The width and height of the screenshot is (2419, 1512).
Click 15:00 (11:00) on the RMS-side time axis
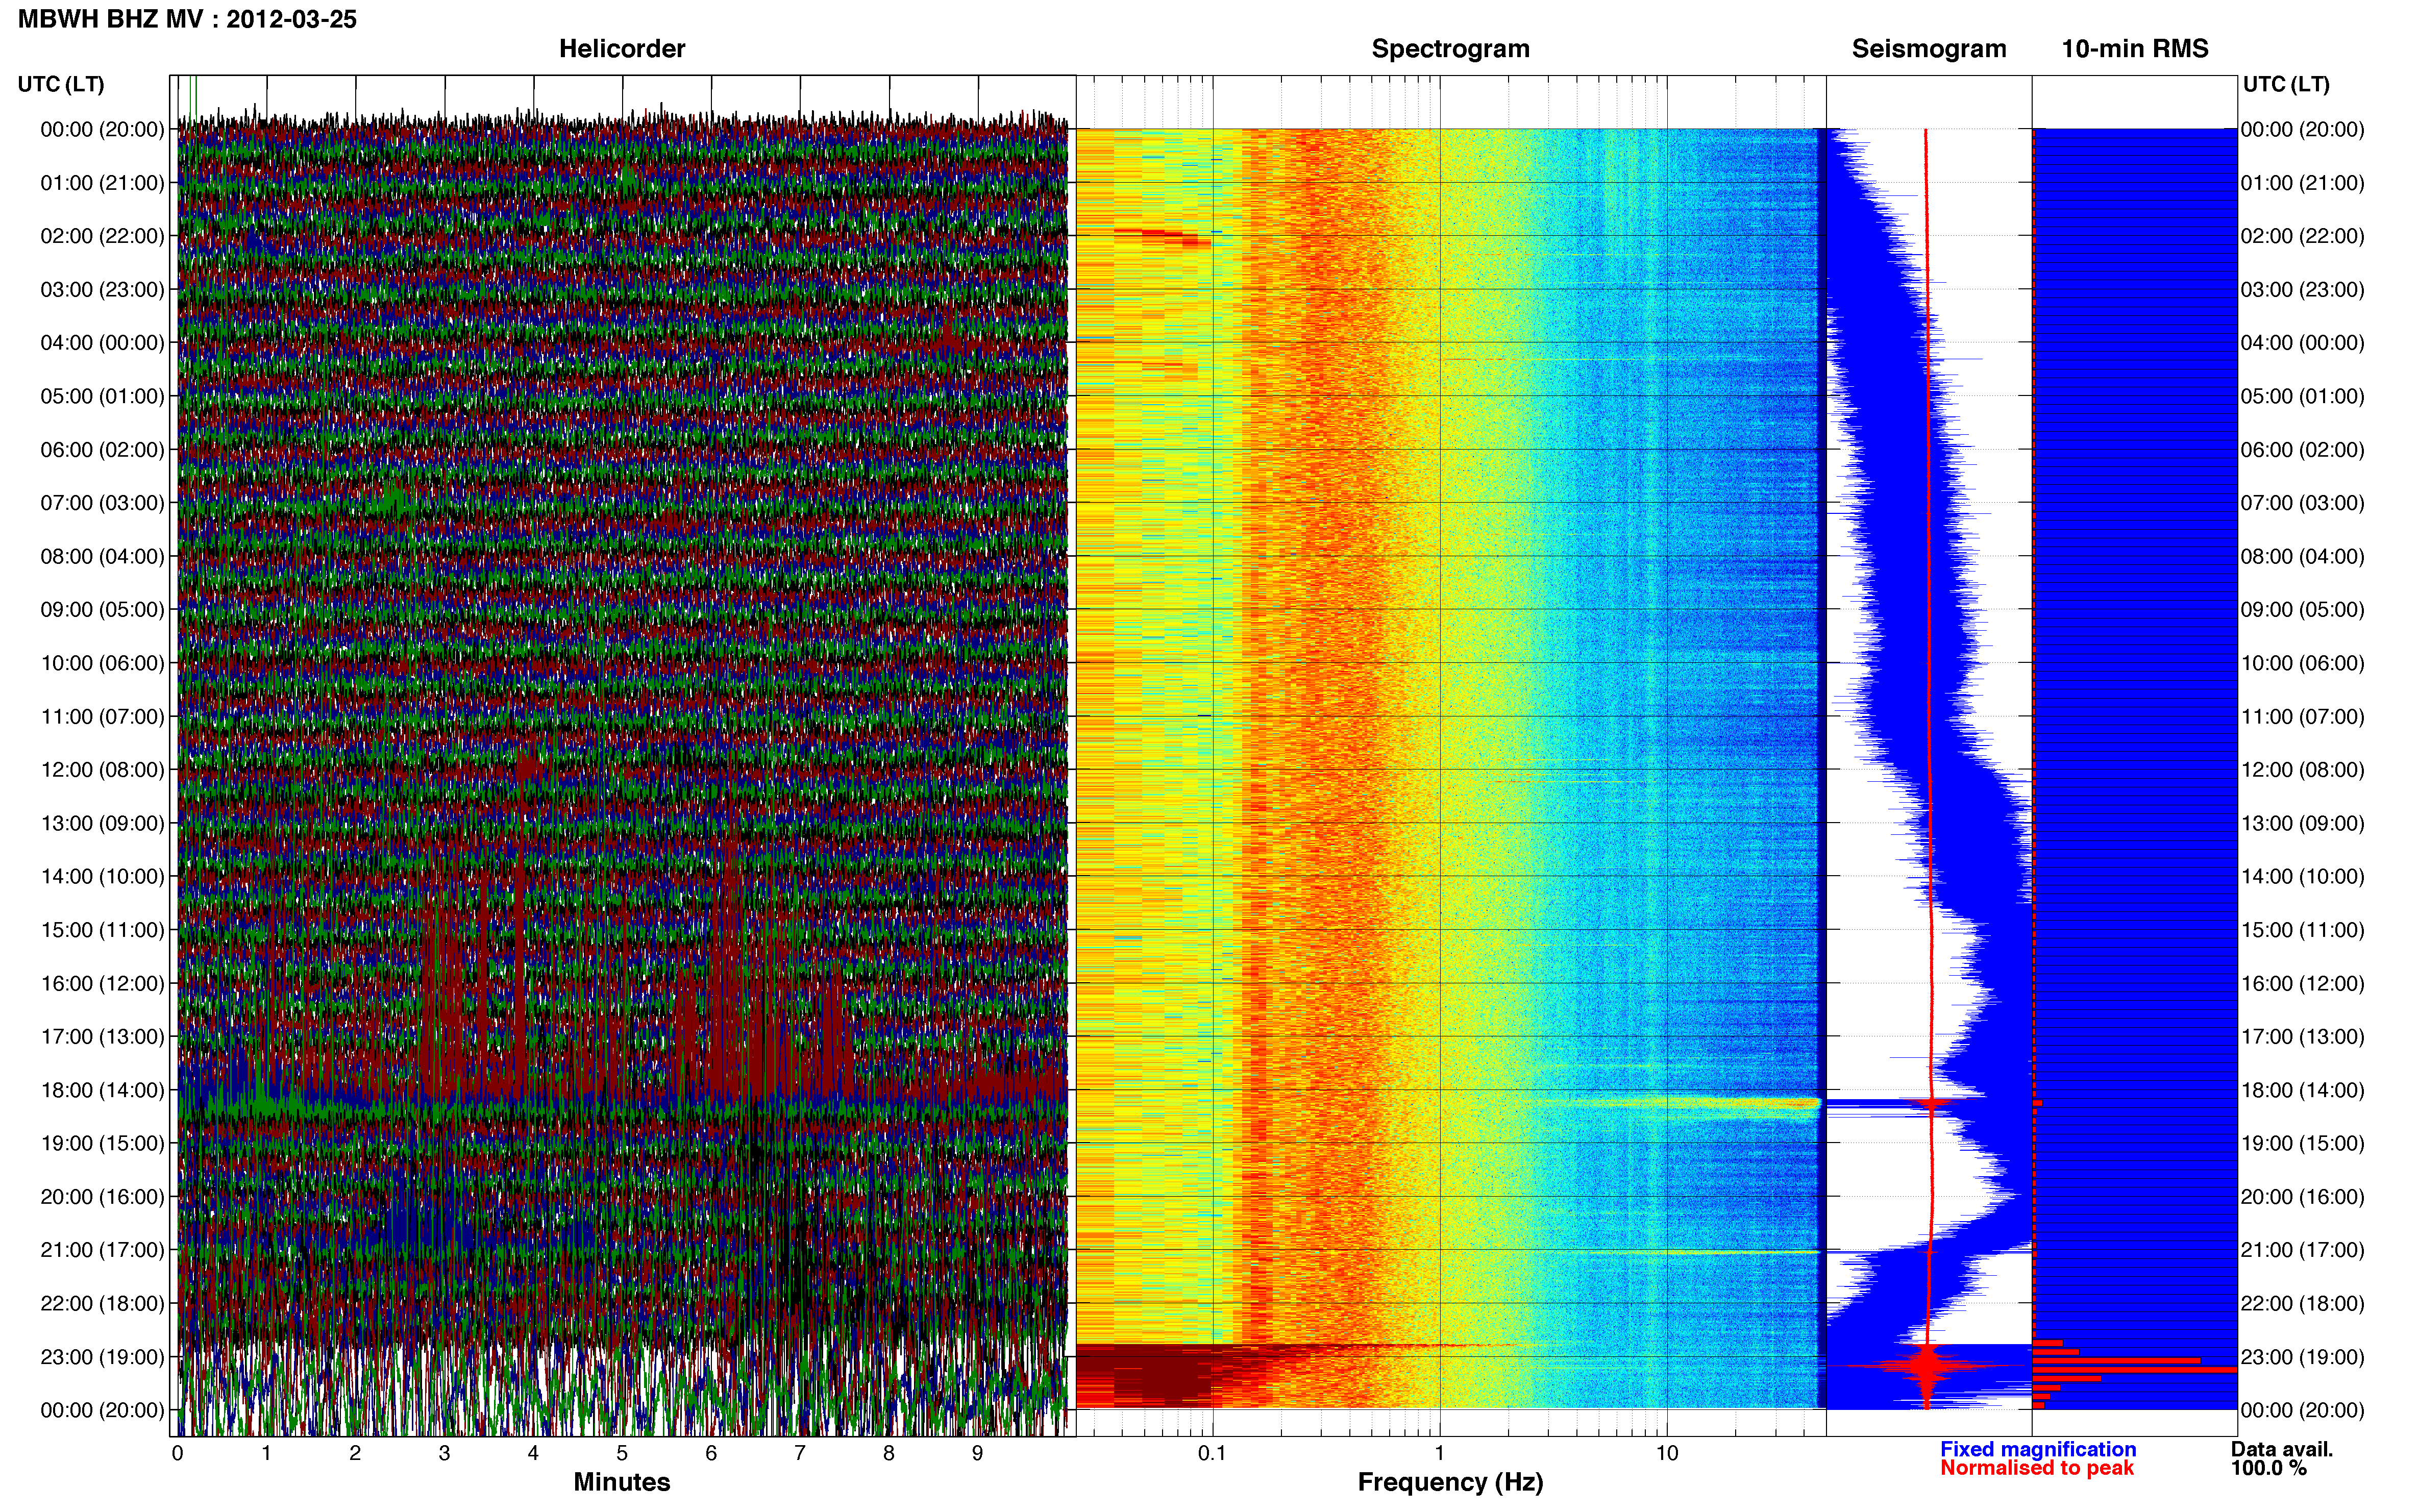(x=2302, y=930)
